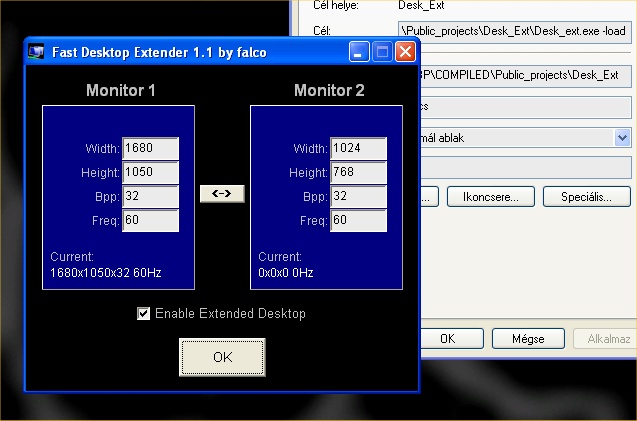Select the Monitor 2 Freq input field
The width and height of the screenshot is (637, 421).
(359, 220)
